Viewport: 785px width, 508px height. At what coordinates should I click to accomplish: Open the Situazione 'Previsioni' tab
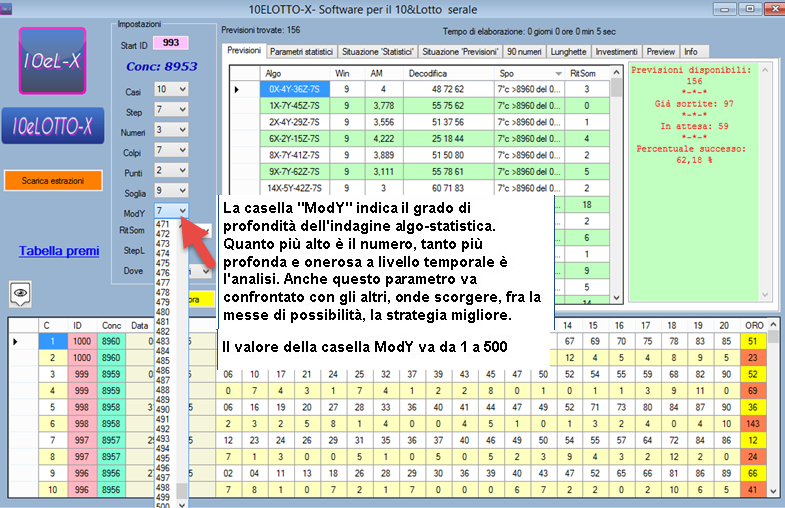point(460,52)
